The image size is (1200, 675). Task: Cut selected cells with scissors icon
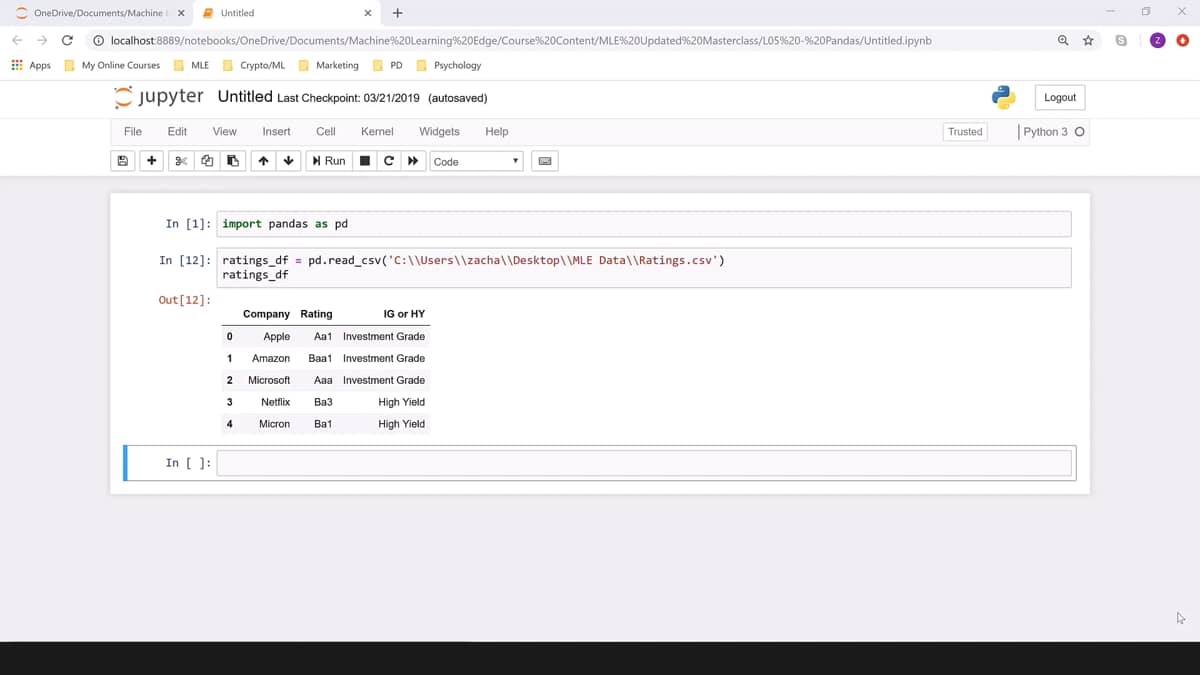181,161
